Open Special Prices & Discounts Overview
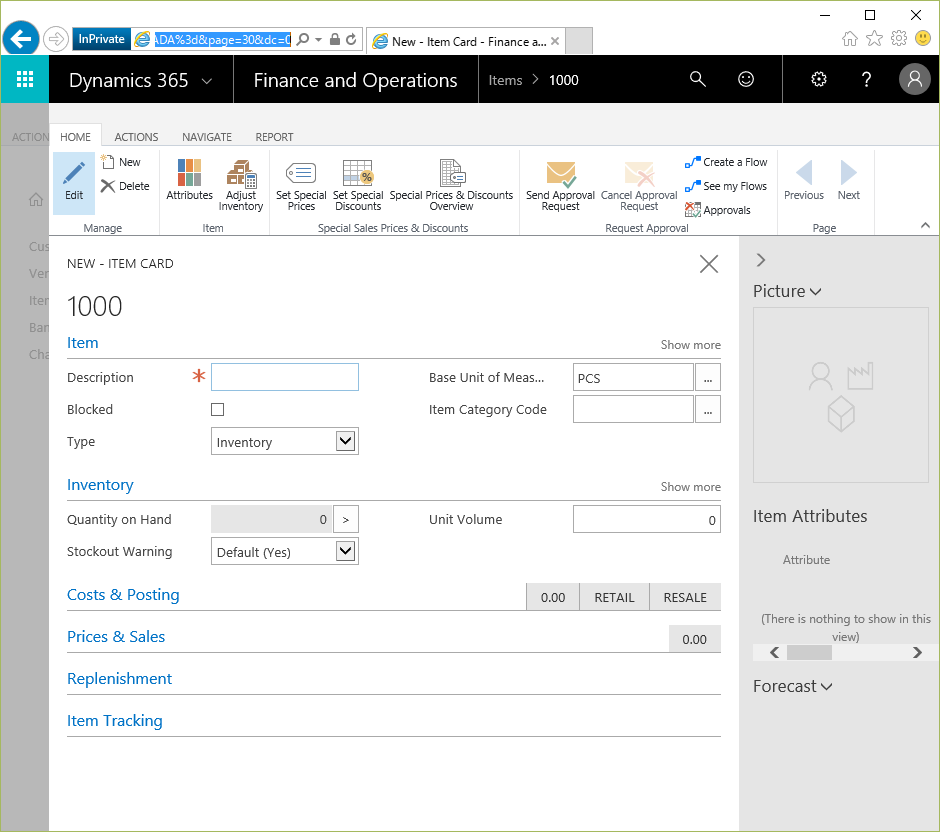Image resolution: width=940 pixels, height=832 pixels. point(451,173)
